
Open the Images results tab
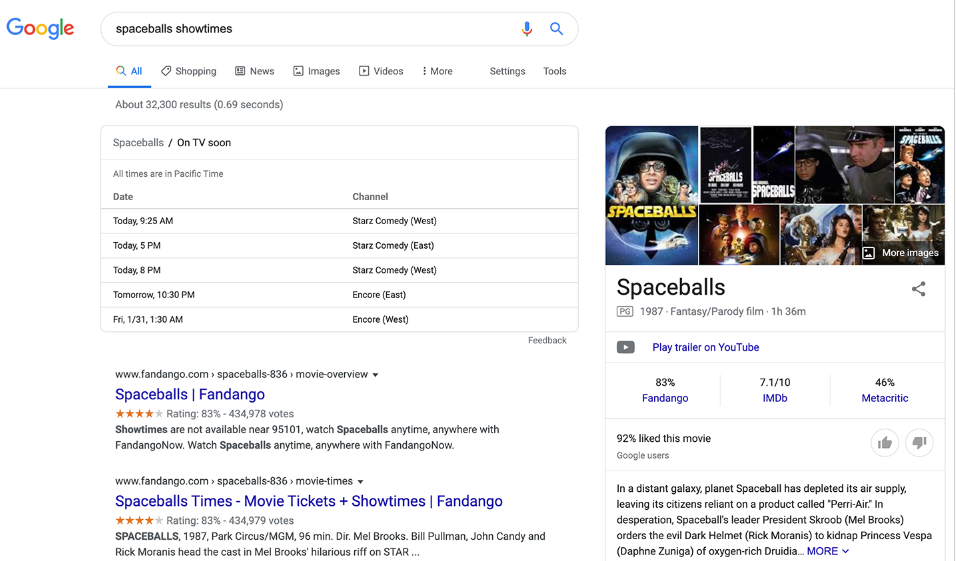(316, 71)
